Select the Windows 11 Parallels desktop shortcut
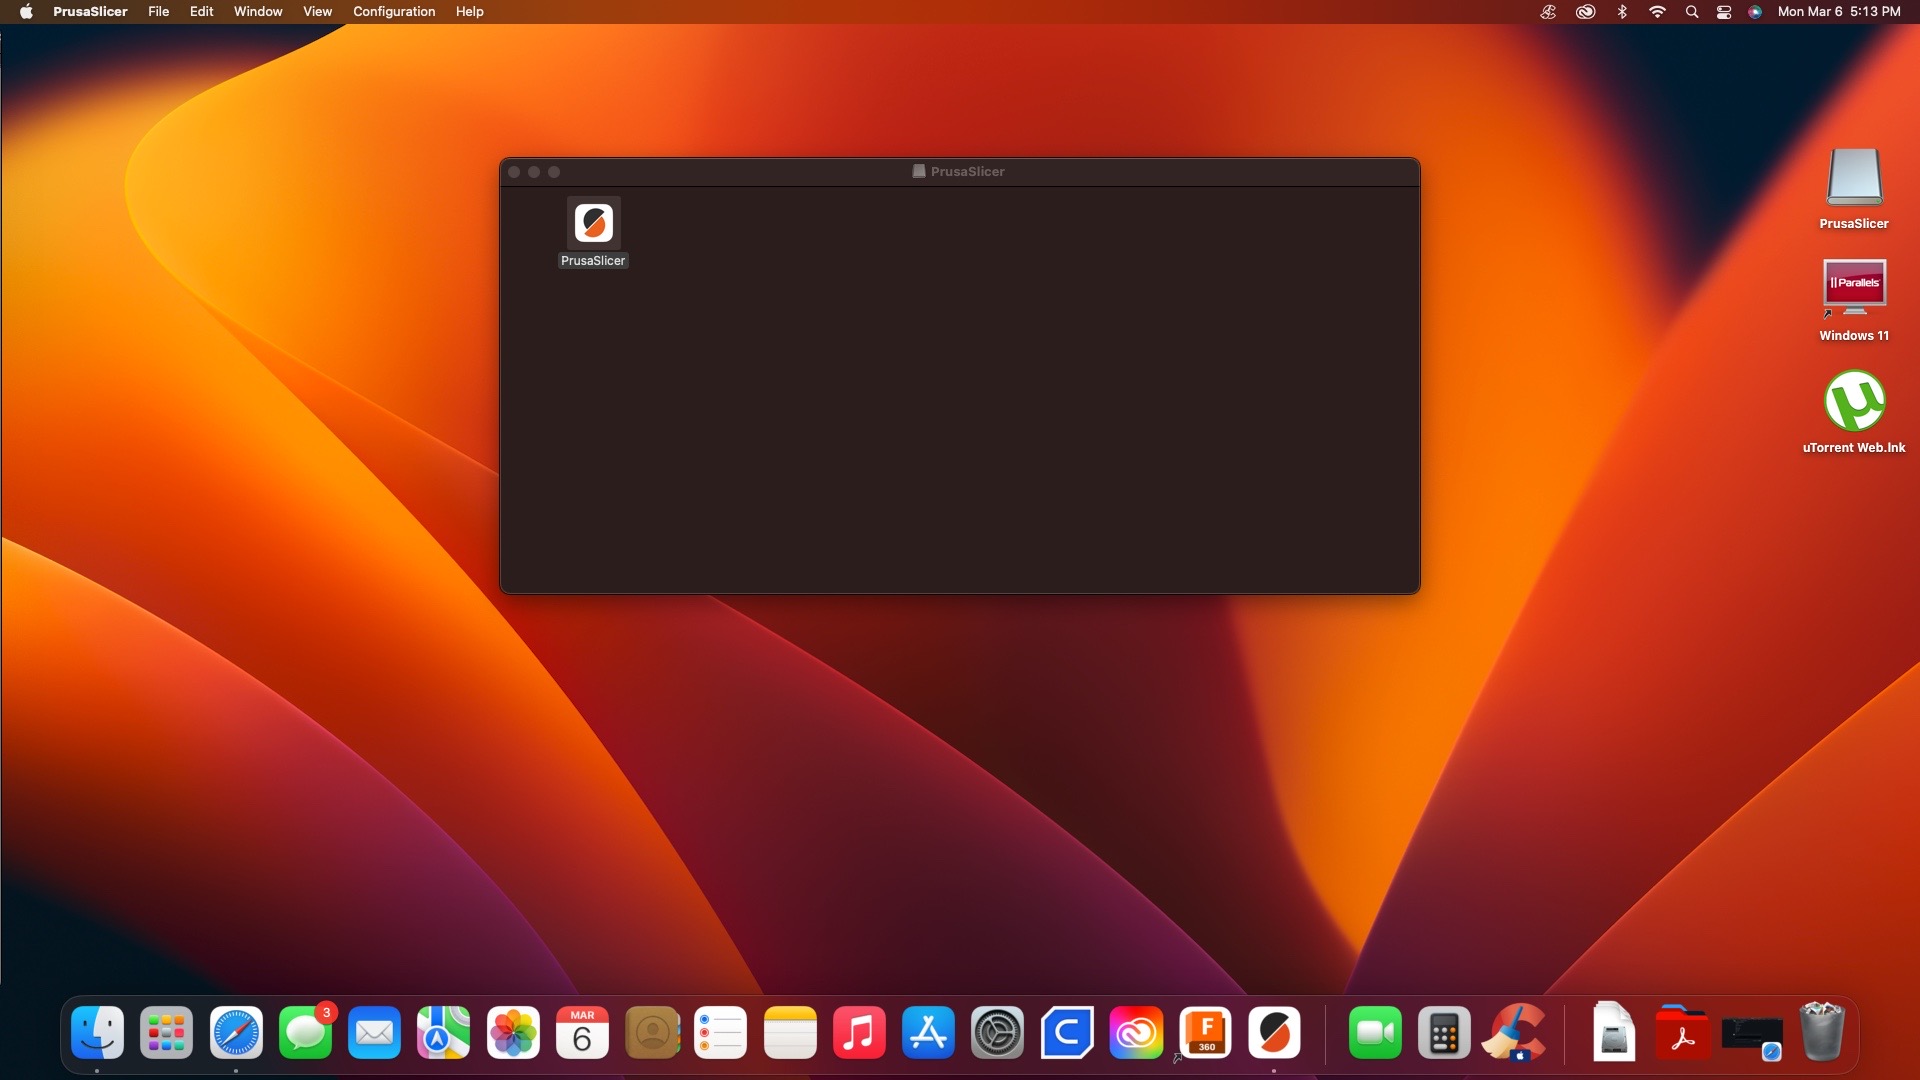 click(x=1854, y=289)
